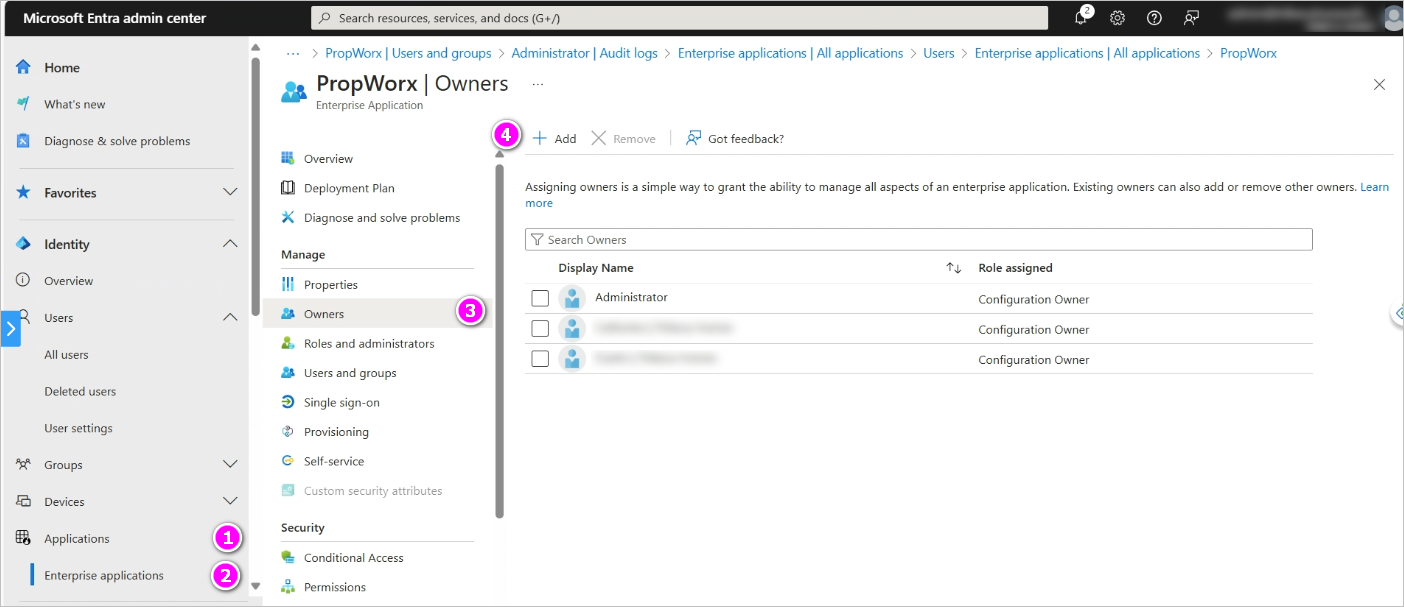Image resolution: width=1404 pixels, height=607 pixels.
Task: Click the Self-service icon
Action: [x=288, y=461]
